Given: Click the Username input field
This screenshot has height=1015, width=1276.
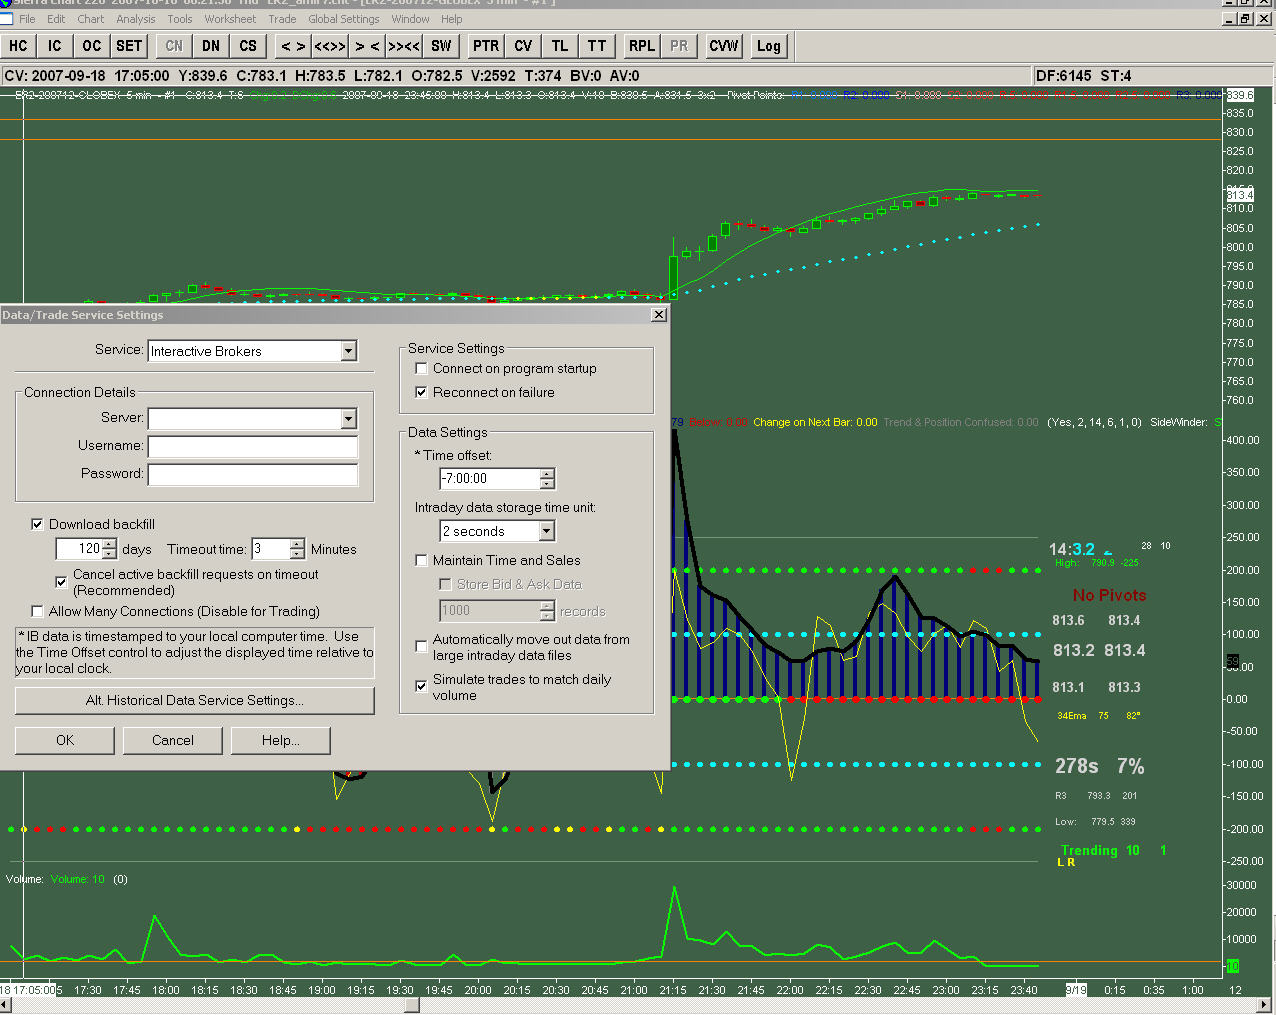Looking at the screenshot, I should coord(252,446).
